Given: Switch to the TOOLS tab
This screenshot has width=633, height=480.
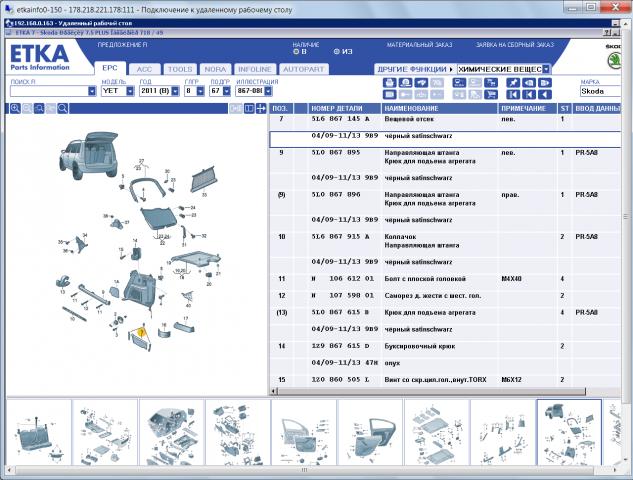Looking at the screenshot, I should point(180,69).
